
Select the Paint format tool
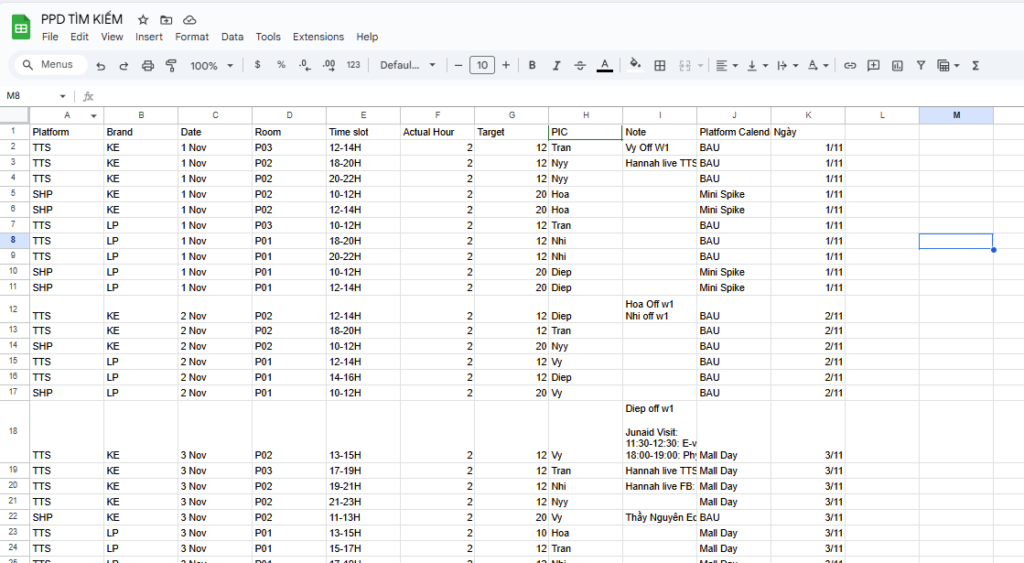tap(171, 65)
